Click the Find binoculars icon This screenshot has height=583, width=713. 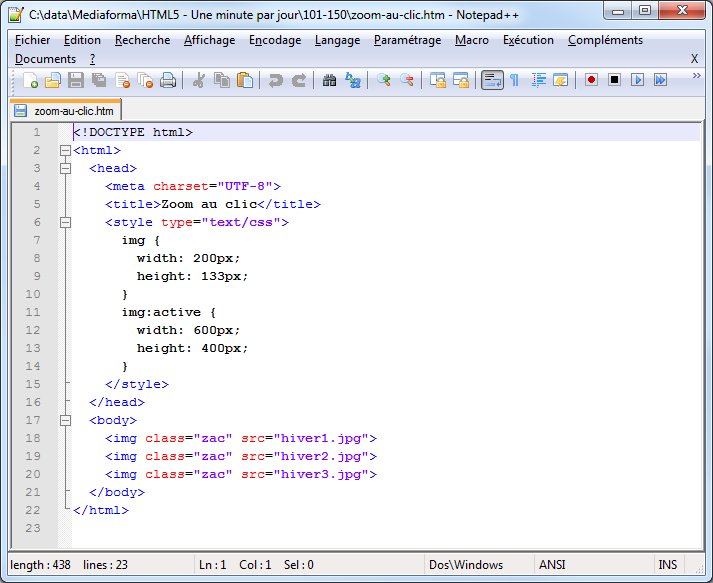coord(329,80)
